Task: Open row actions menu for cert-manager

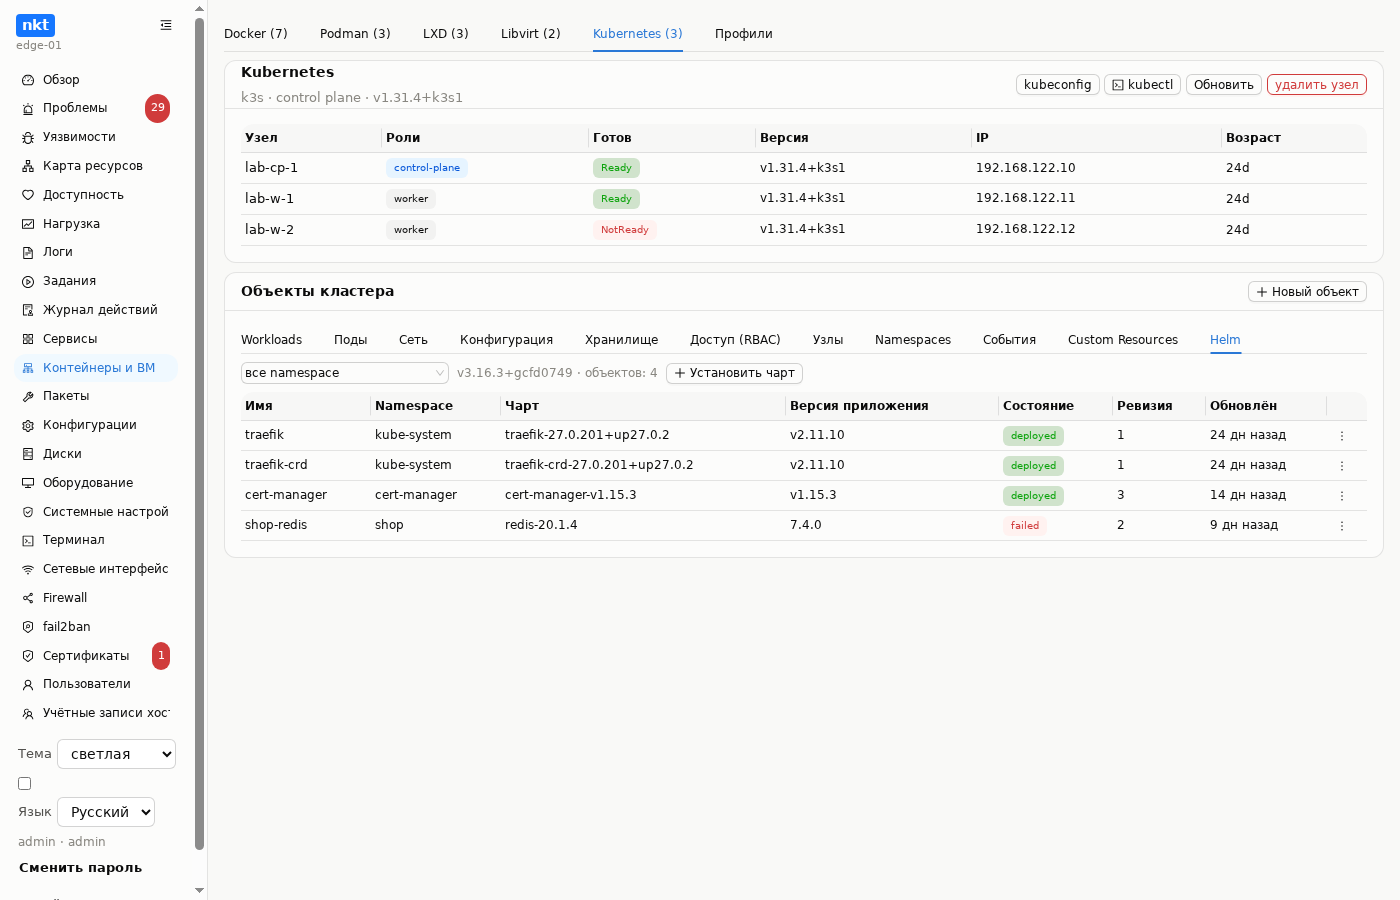Action: coord(1342,496)
